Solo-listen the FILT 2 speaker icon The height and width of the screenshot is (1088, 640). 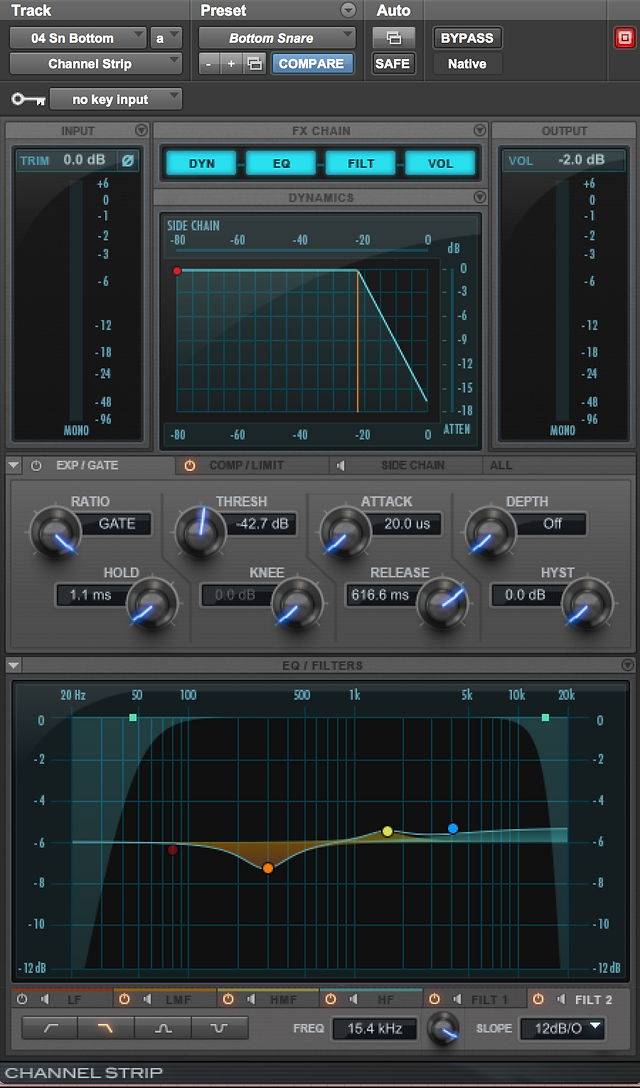pos(560,999)
